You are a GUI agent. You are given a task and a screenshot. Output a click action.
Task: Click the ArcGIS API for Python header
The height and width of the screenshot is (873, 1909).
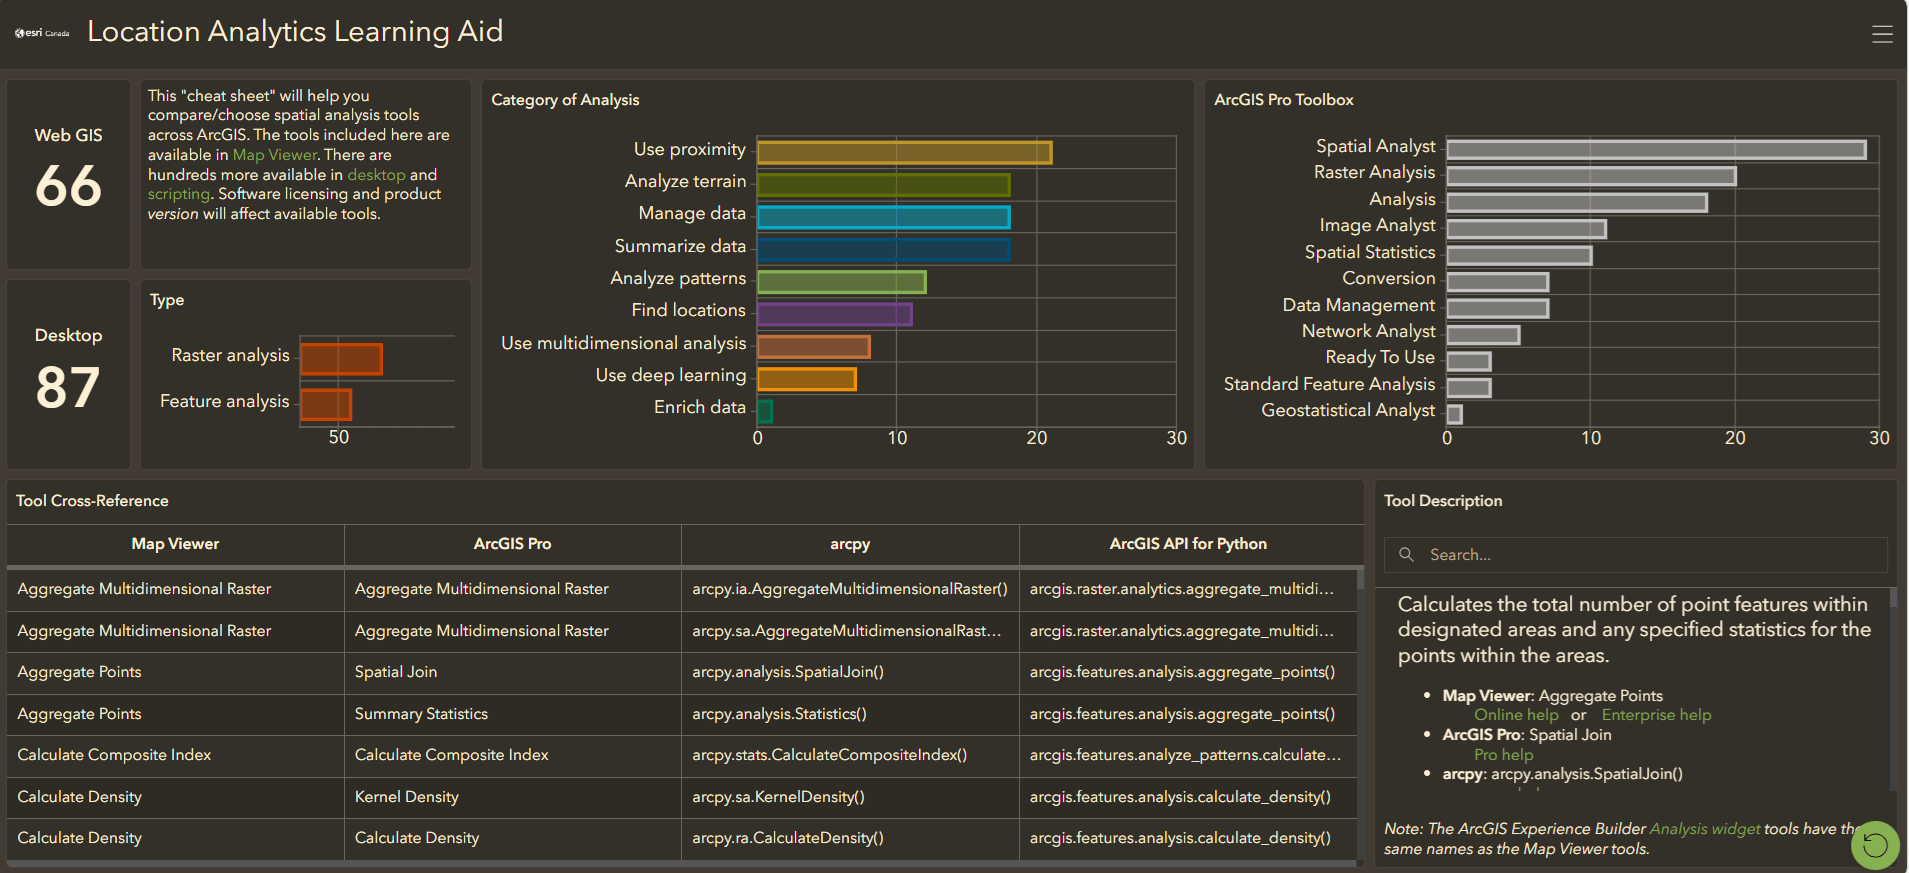pyautogui.click(x=1188, y=544)
